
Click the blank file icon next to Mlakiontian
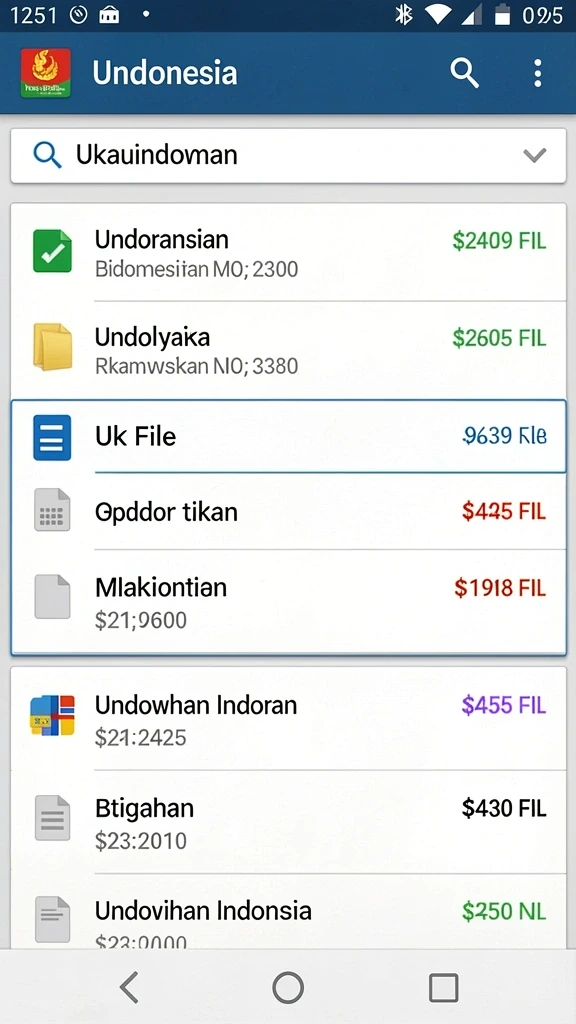52,596
